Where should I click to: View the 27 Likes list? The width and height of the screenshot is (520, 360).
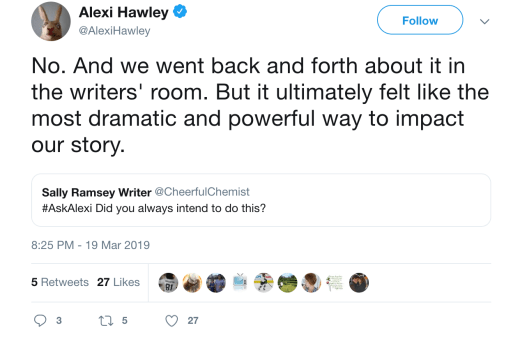click(x=118, y=282)
